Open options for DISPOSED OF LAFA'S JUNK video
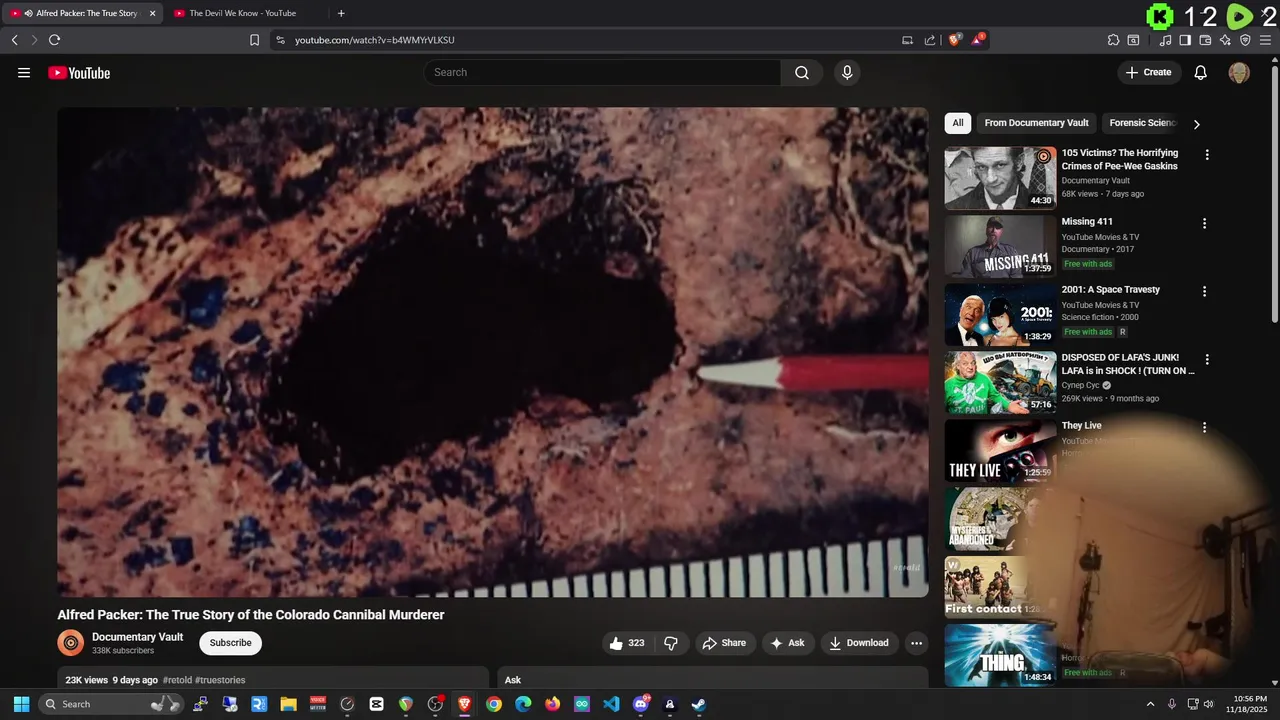 [x=1207, y=359]
